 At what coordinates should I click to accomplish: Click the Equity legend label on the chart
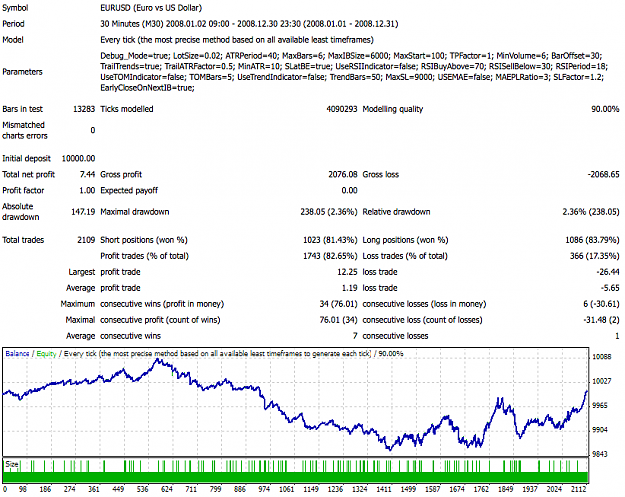click(46, 354)
